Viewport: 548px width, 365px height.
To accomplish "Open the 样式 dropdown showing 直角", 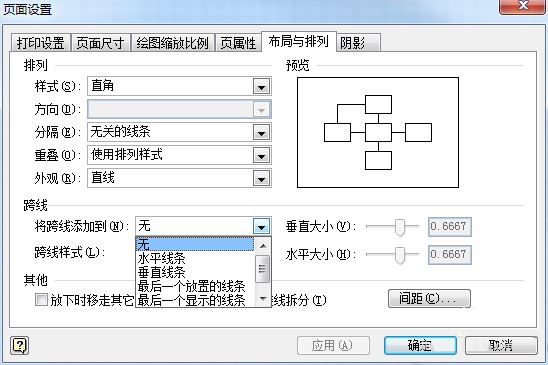I will tap(179, 86).
